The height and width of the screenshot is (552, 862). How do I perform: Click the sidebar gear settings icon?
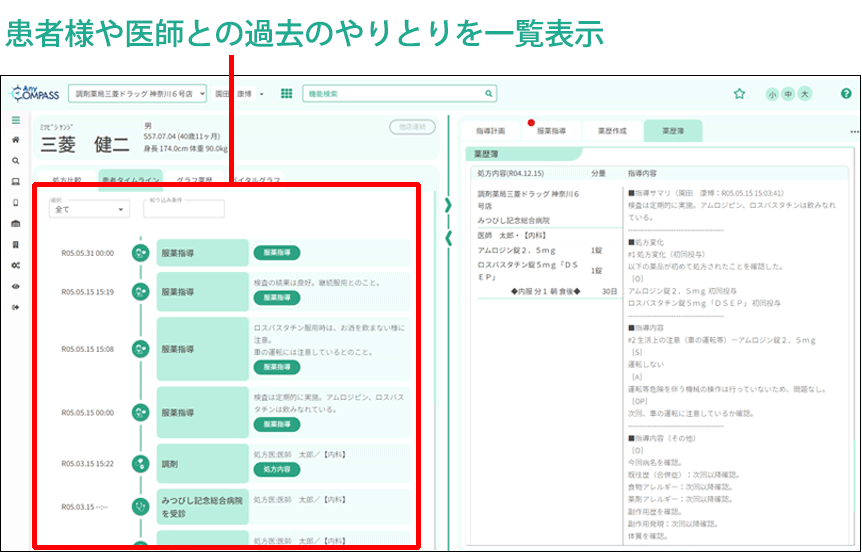(15, 265)
